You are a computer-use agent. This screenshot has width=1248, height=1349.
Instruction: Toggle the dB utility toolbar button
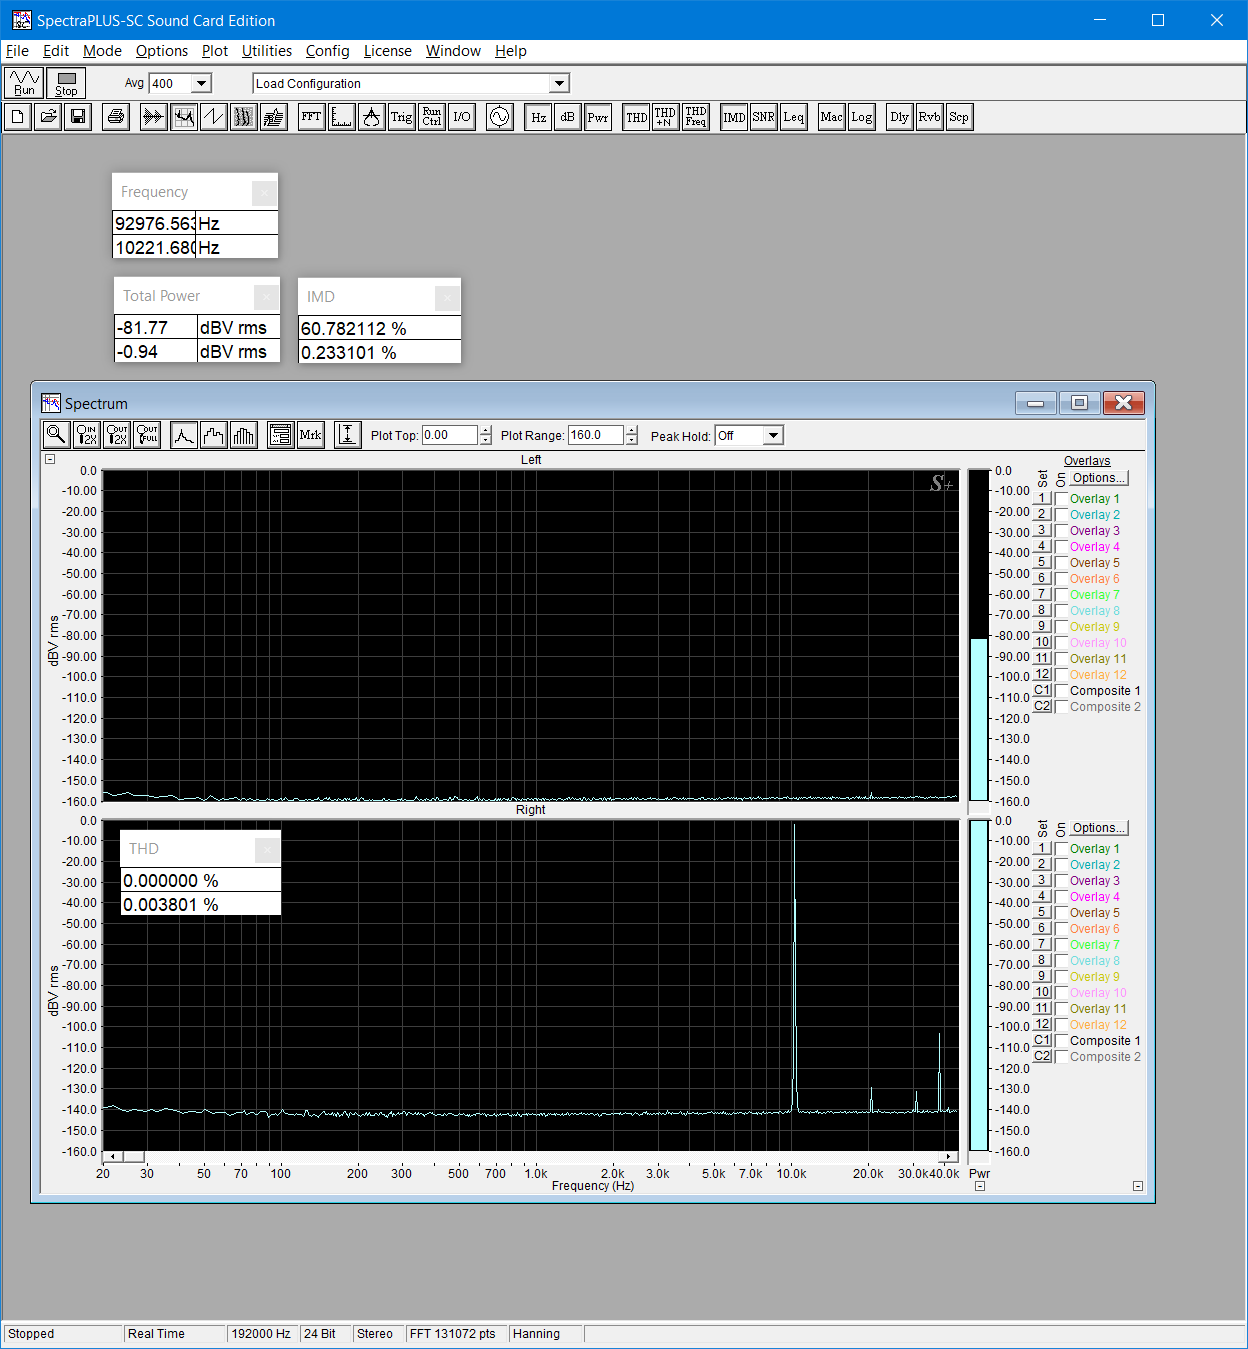tap(568, 117)
